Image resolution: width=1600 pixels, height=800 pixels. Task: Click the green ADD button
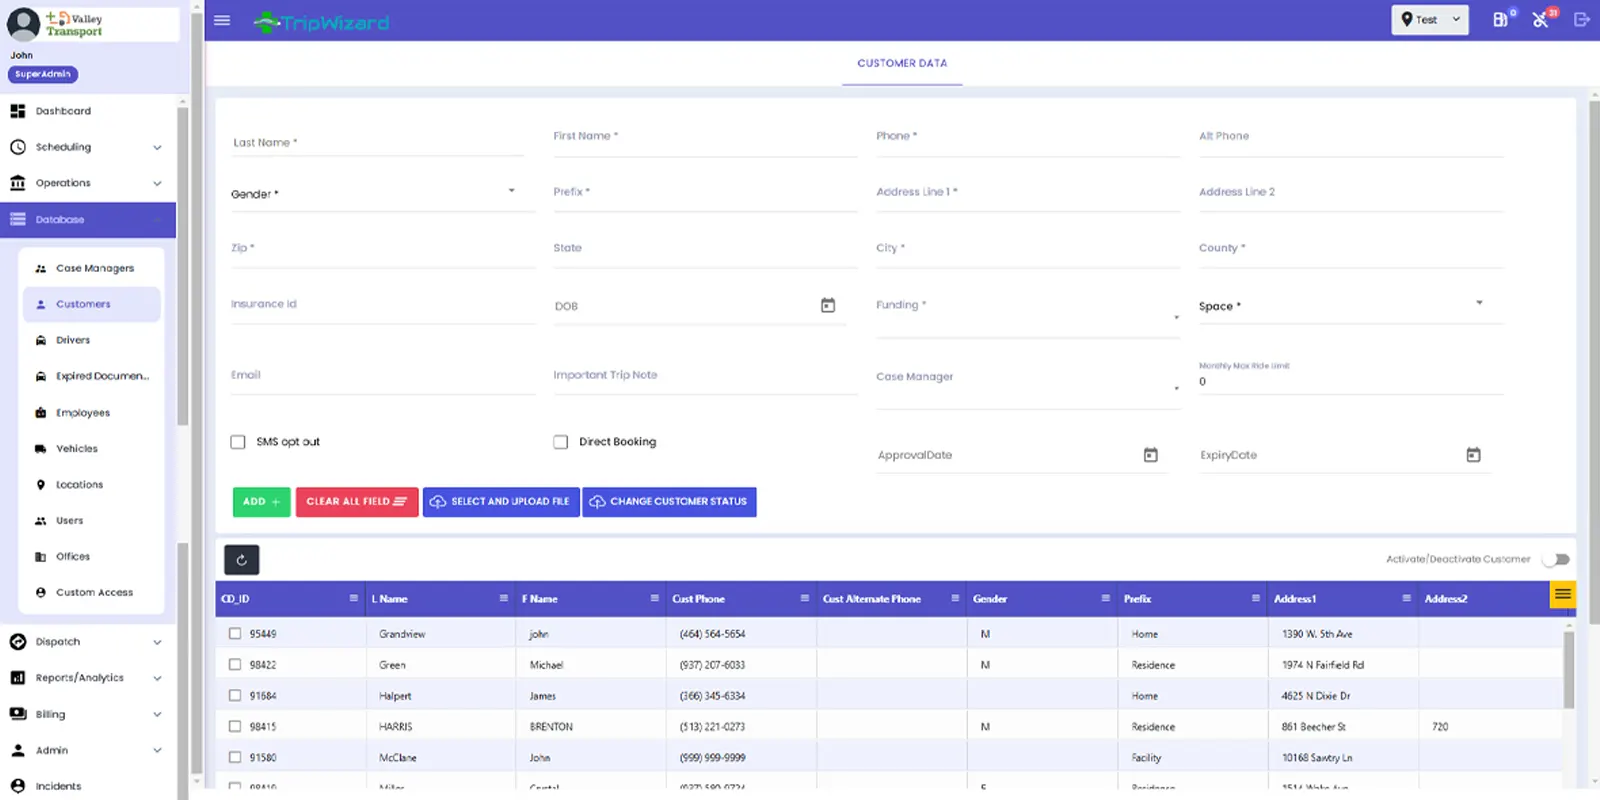261,502
